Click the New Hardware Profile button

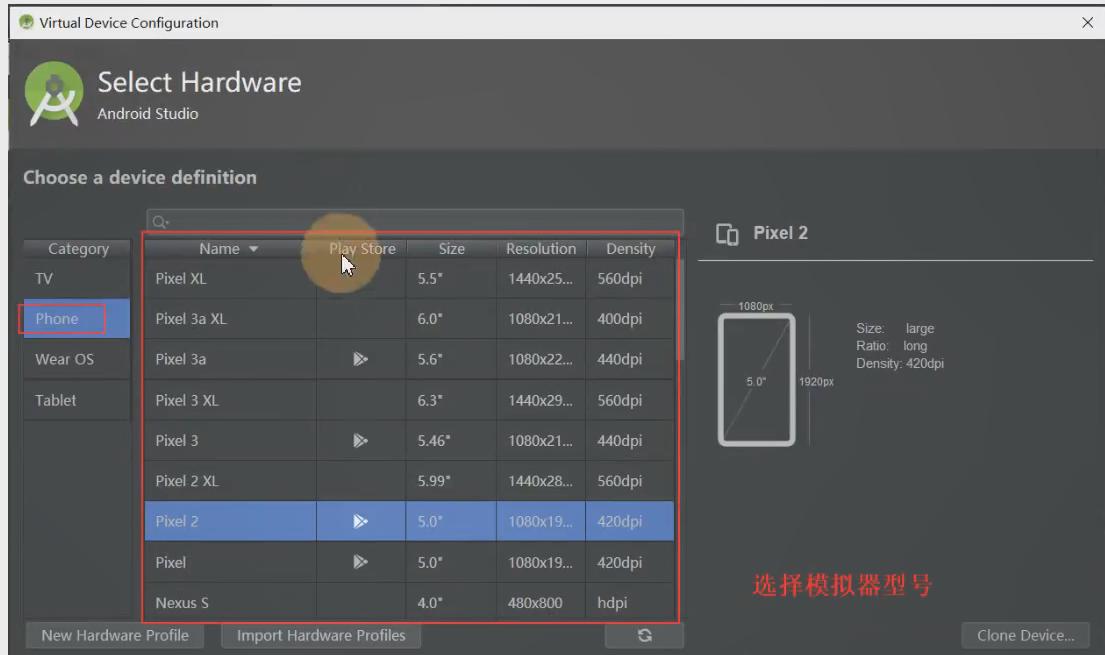[x=114, y=635]
